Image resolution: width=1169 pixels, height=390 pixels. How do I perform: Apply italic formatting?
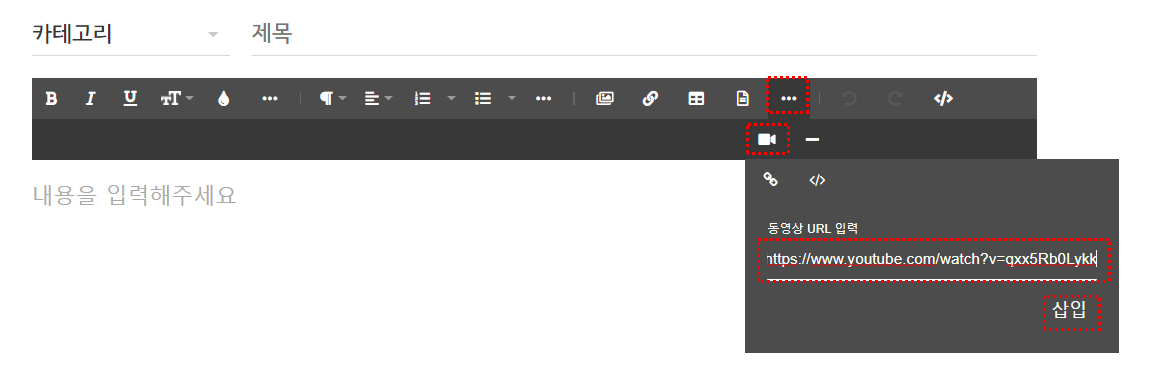point(91,98)
